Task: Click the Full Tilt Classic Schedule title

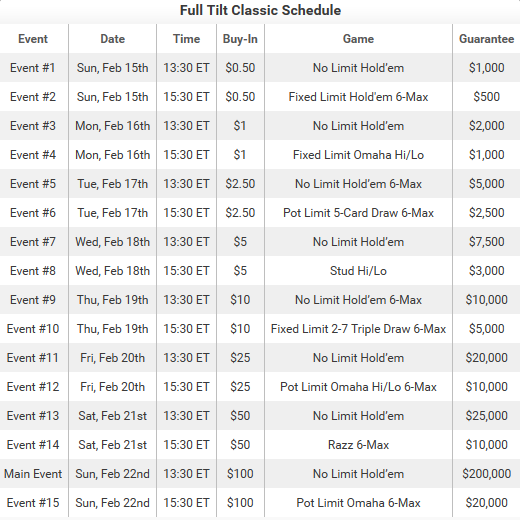Action: pyautogui.click(x=260, y=10)
